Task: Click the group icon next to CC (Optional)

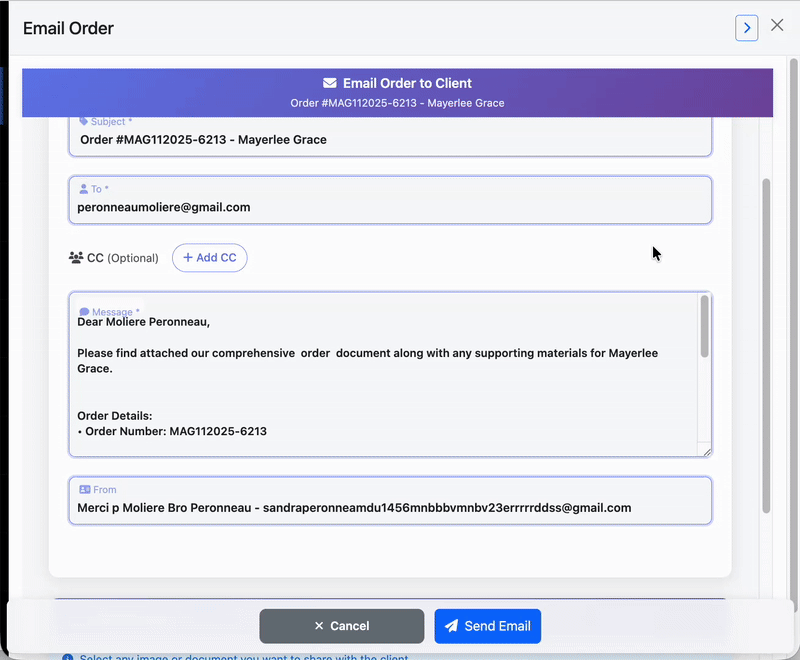Action: (76, 257)
